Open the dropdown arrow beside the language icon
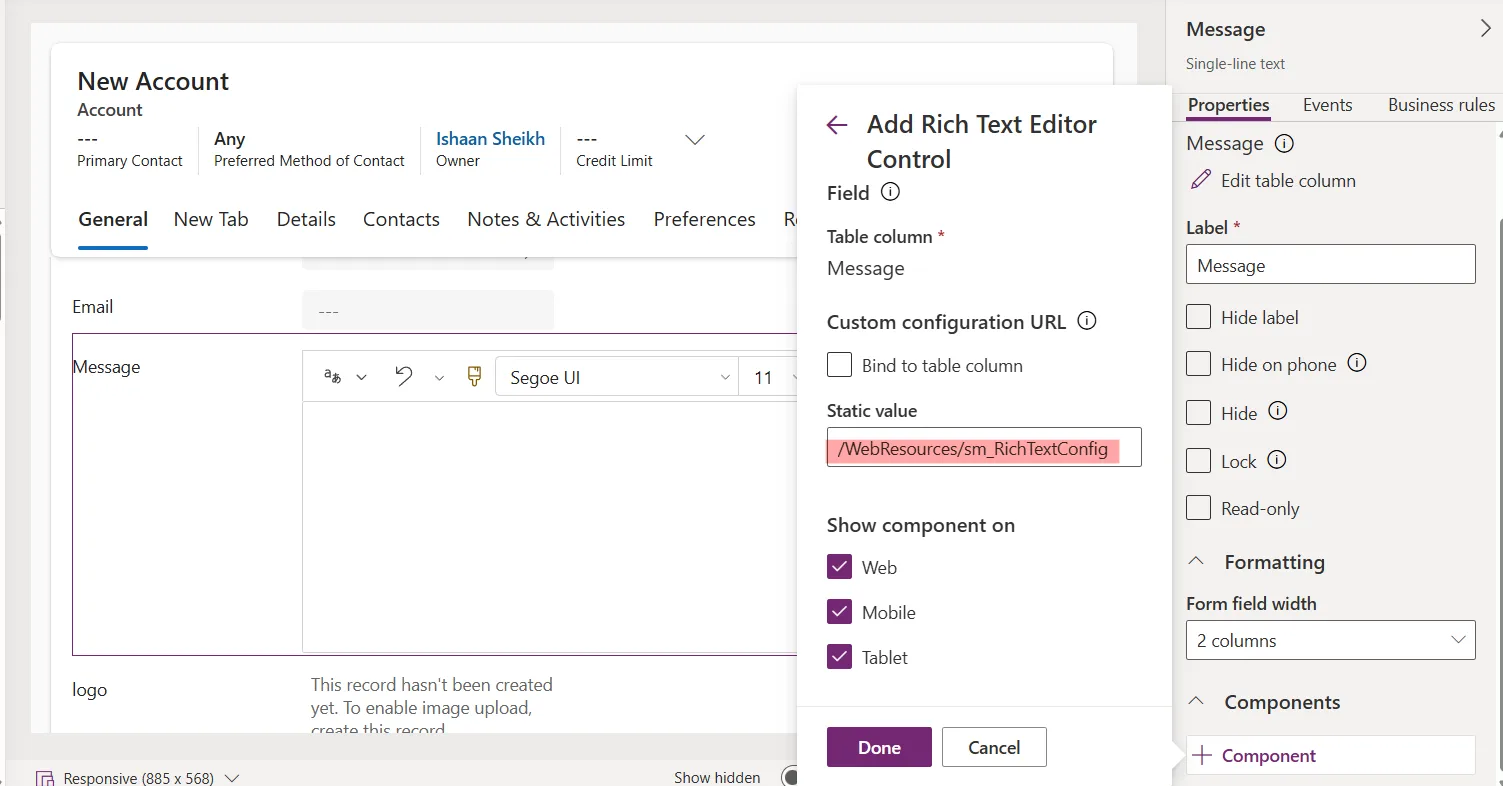 tap(362, 377)
